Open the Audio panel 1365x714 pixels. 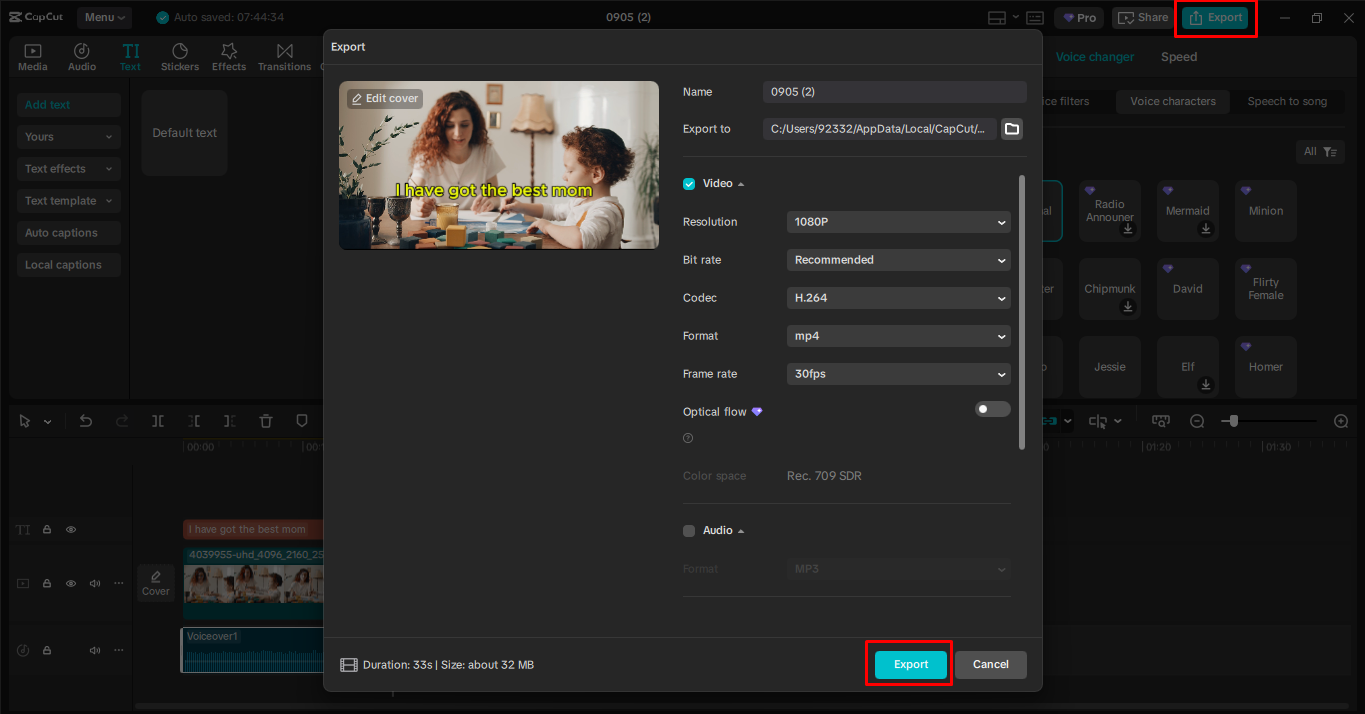pos(81,55)
